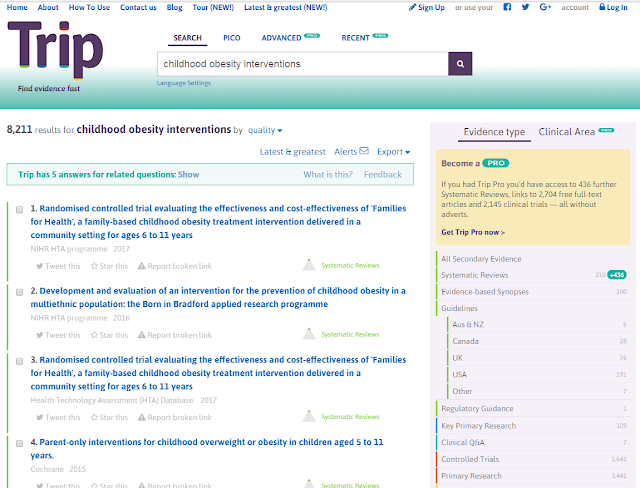The width and height of the screenshot is (640, 488).
Task: Click the magnifier search button
Action: pos(460,64)
